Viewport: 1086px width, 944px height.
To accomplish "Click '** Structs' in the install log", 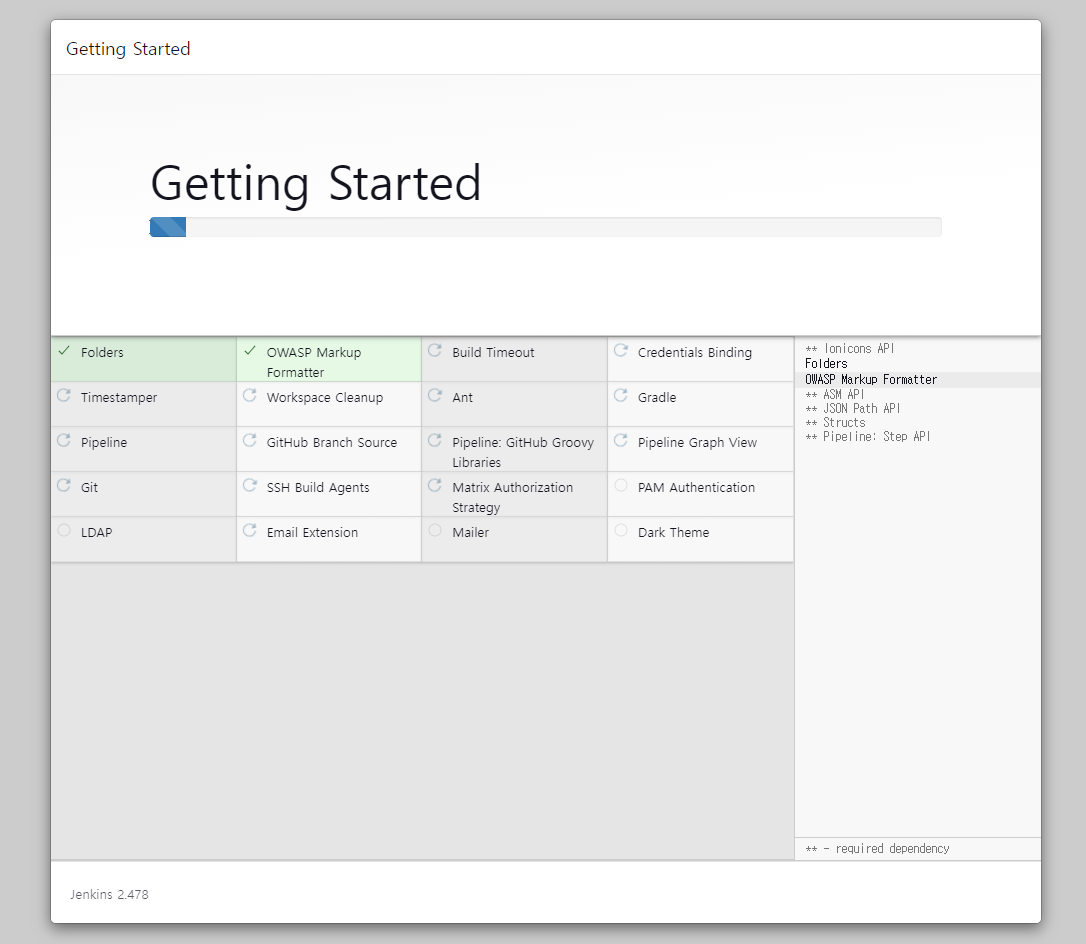I will [x=835, y=422].
